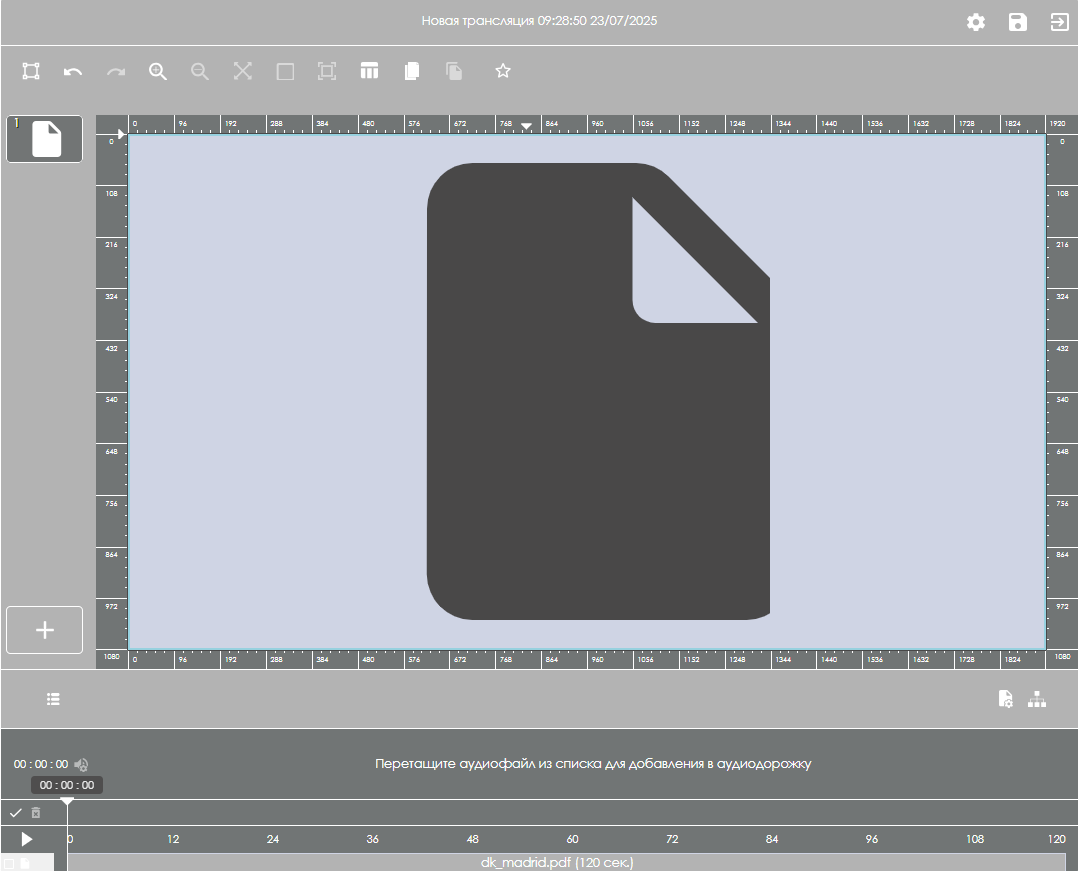Zoom in on the canvas
Viewport: 1078px width, 871px height.
pos(158,71)
